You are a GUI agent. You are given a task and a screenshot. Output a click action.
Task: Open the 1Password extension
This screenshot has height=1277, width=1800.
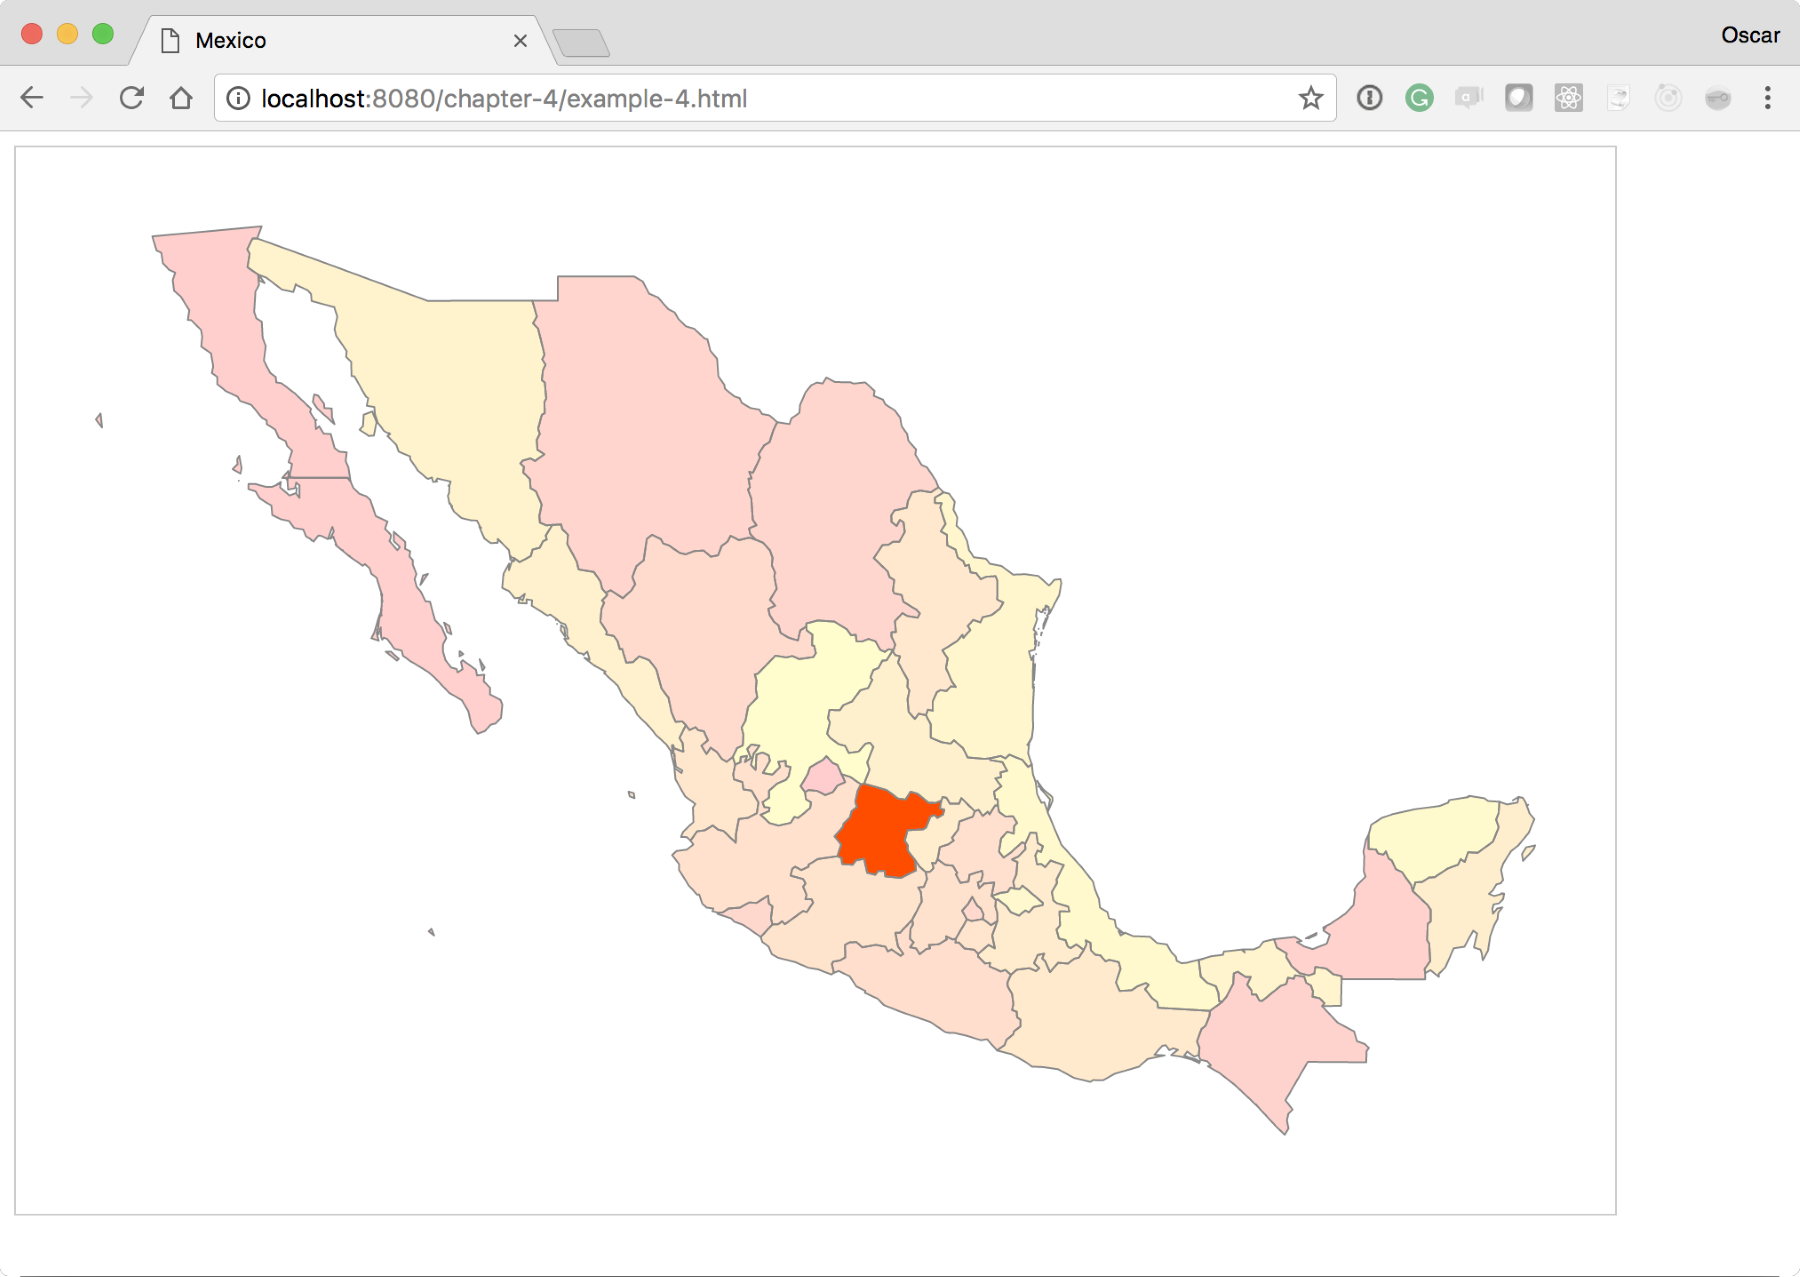[x=1369, y=98]
